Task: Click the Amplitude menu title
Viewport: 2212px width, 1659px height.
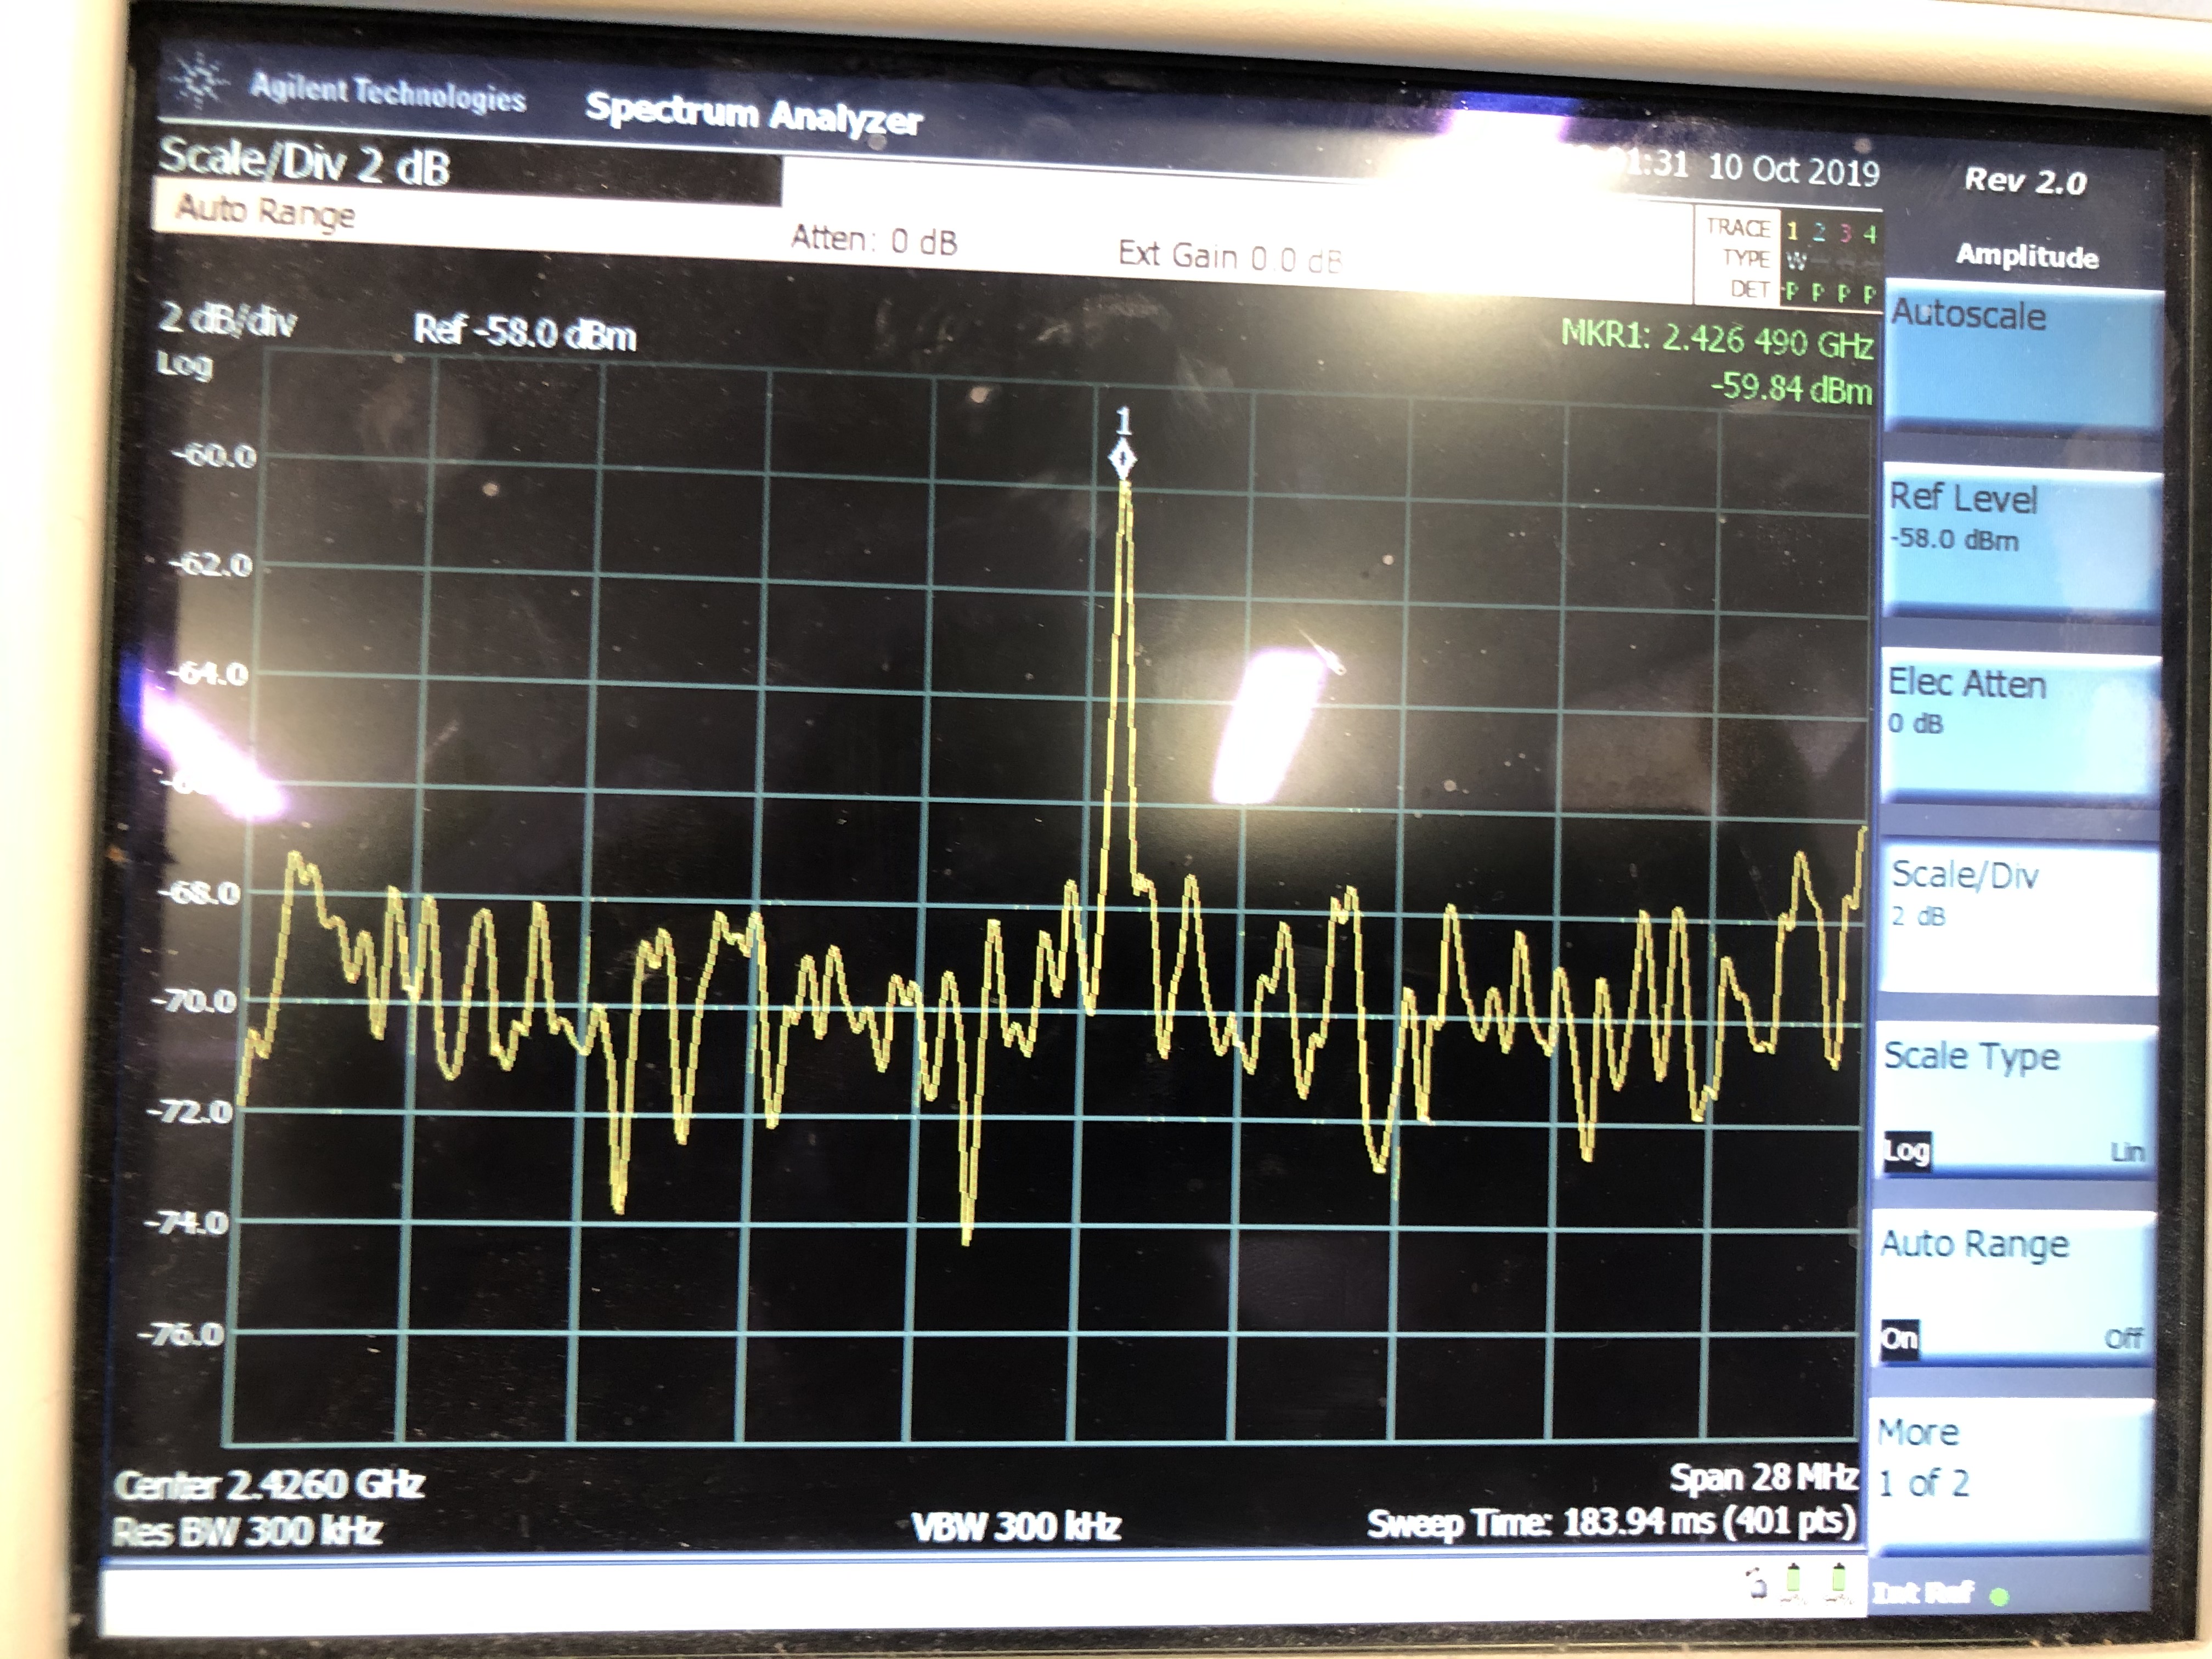Action: point(2026,256)
